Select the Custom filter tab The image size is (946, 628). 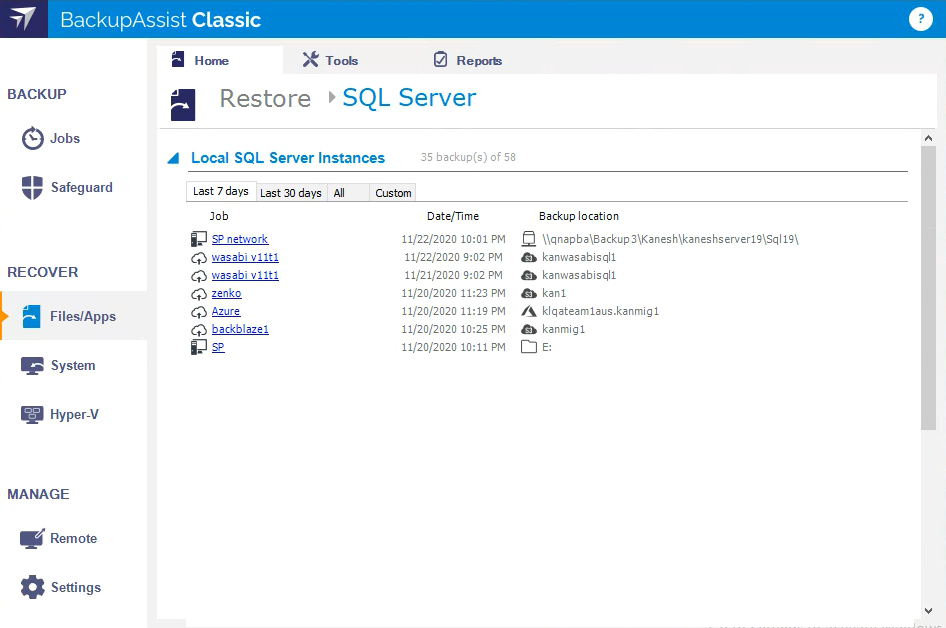[393, 193]
